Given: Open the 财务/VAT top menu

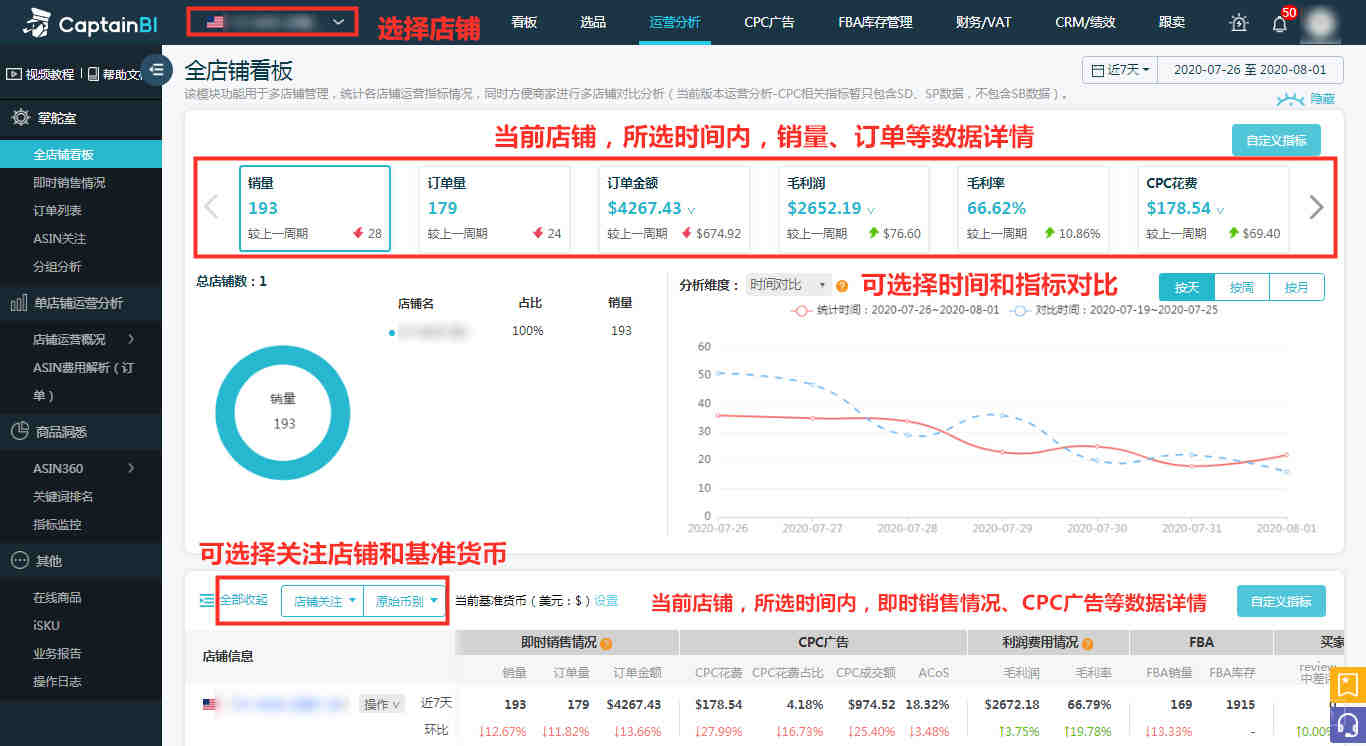Looking at the screenshot, I should [x=984, y=22].
